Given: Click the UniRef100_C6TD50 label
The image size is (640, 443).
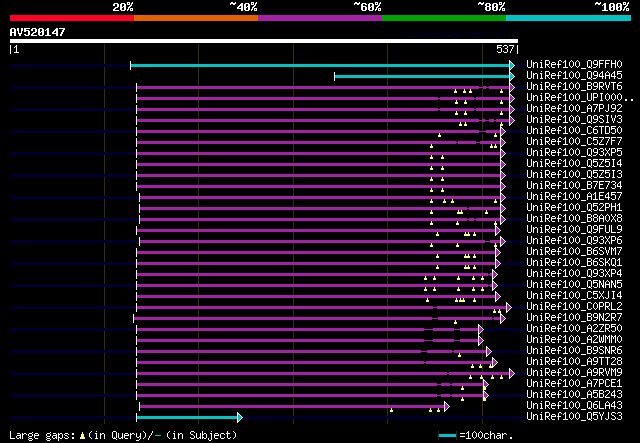Looking at the screenshot, I should (574, 131).
